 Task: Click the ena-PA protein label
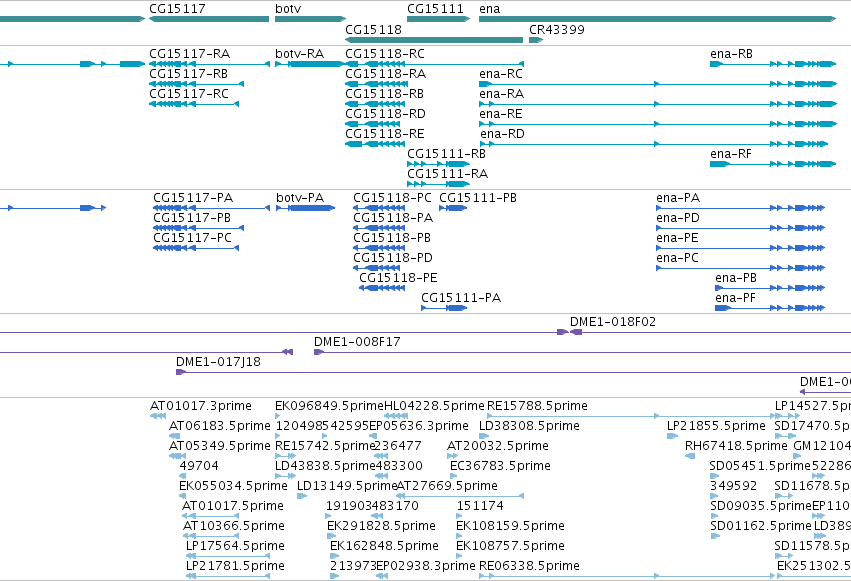tap(678, 198)
